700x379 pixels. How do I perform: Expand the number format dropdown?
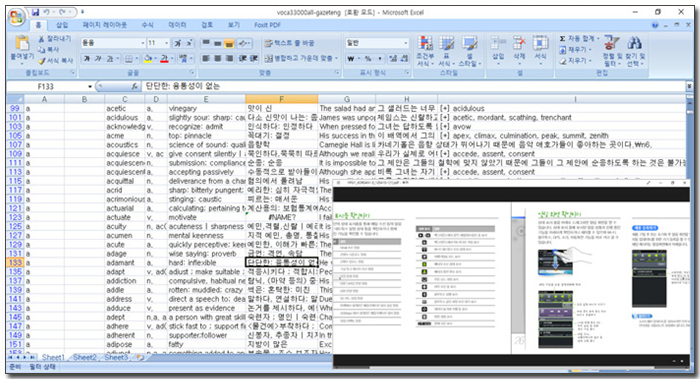405,43
